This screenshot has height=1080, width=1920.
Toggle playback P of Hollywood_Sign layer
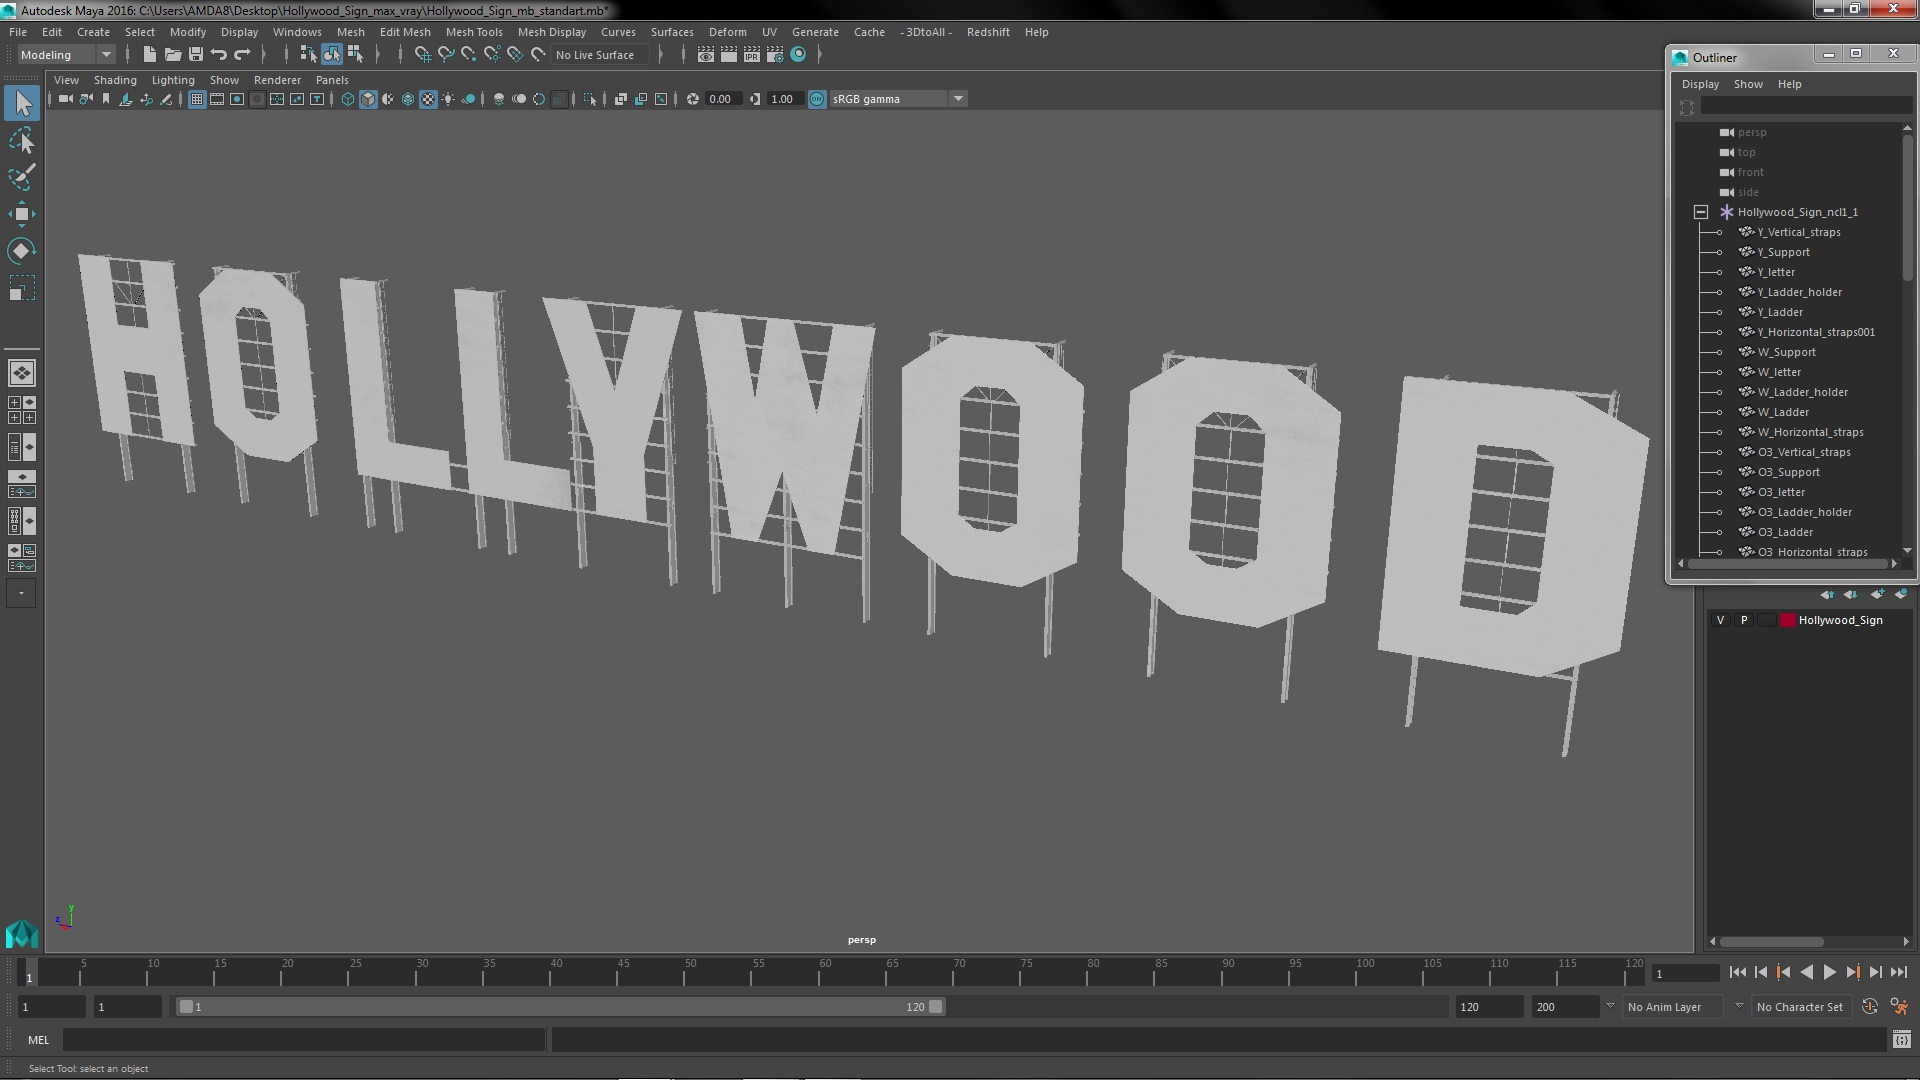pos(1744,620)
